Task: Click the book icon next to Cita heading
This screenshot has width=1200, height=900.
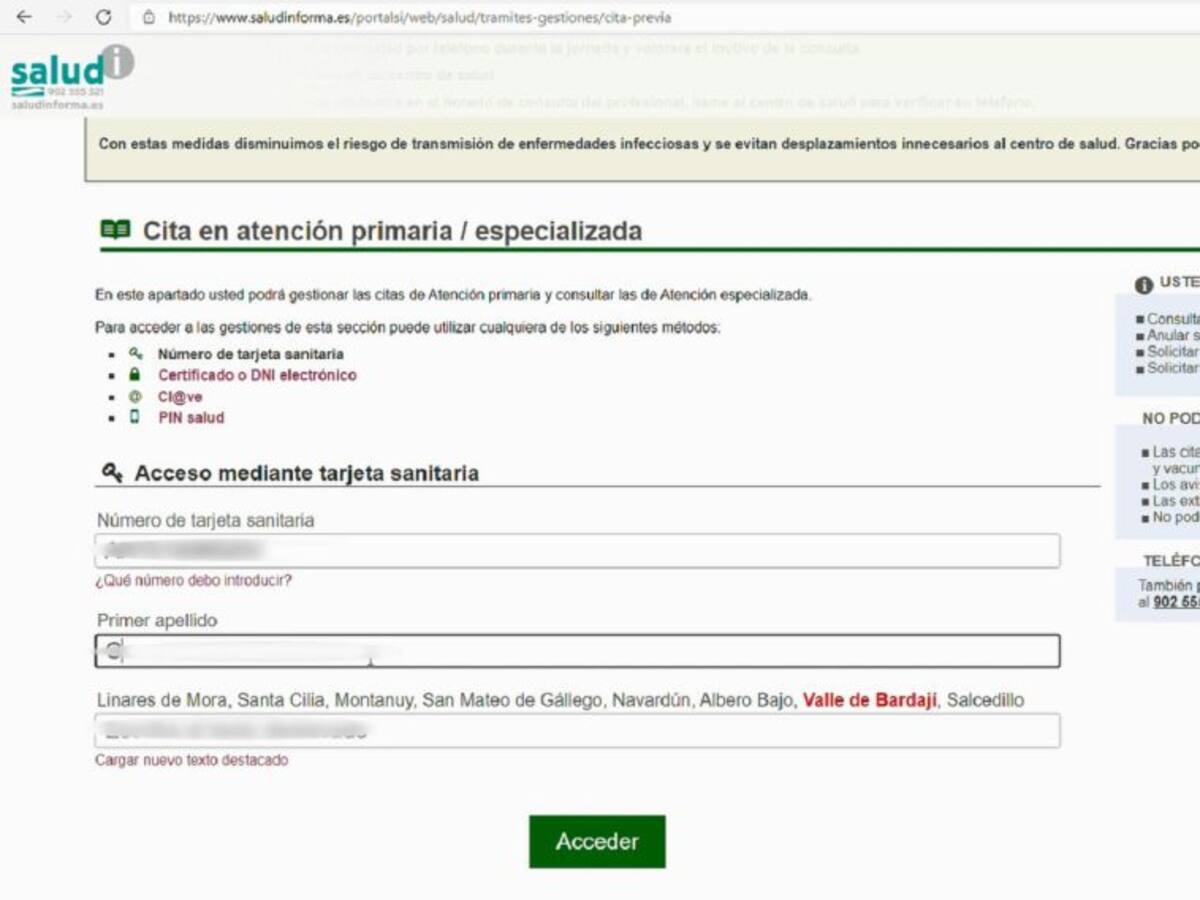Action: tap(115, 230)
